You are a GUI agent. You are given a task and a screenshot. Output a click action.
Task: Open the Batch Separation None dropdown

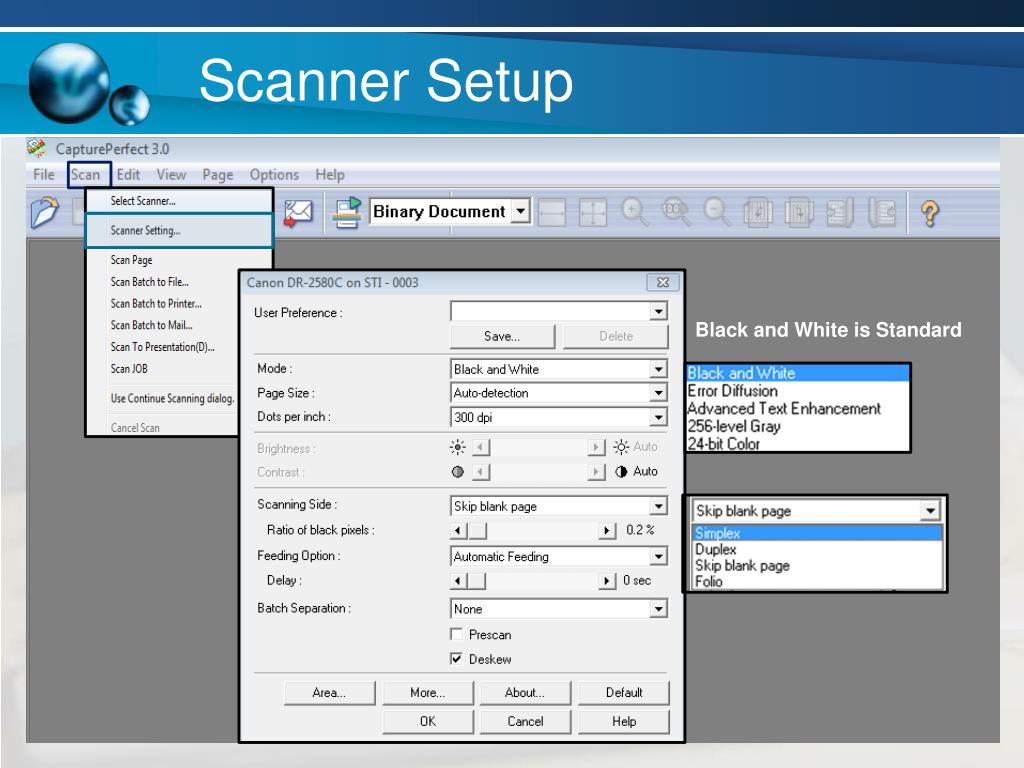pos(658,609)
